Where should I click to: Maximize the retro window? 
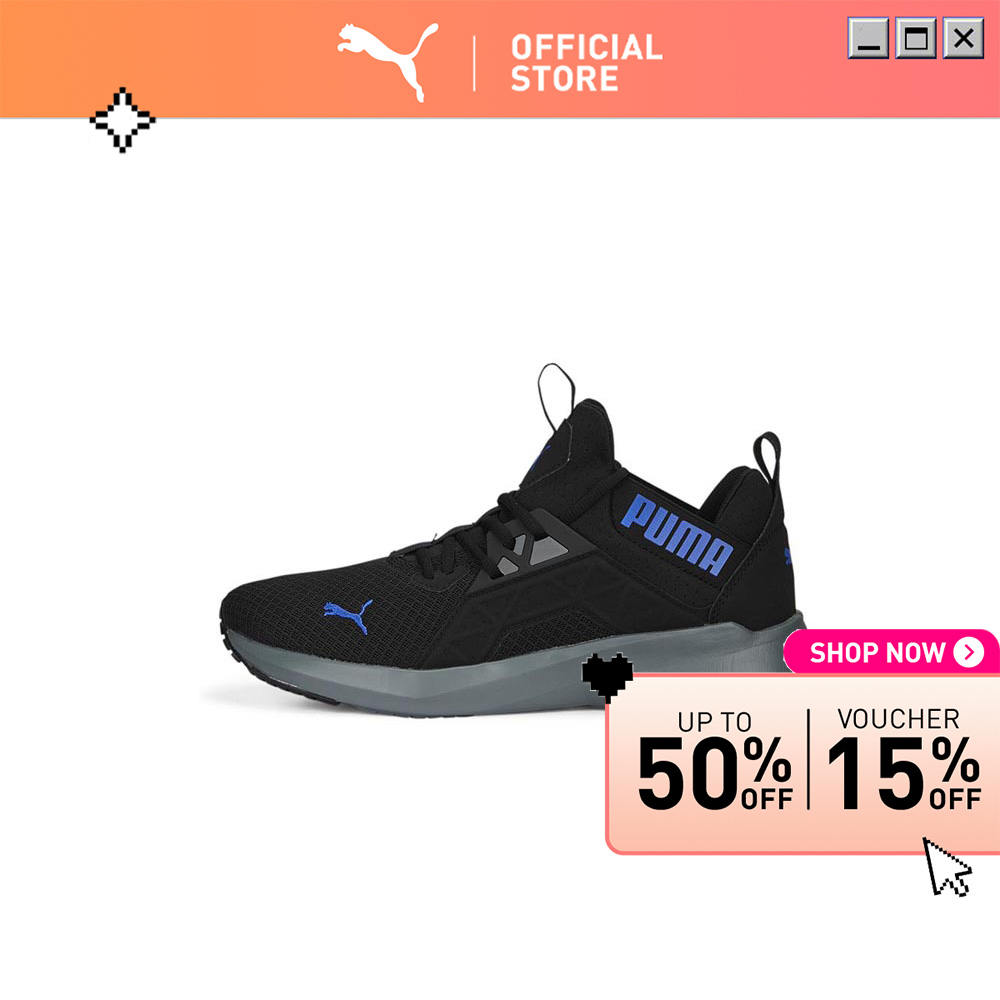point(916,38)
